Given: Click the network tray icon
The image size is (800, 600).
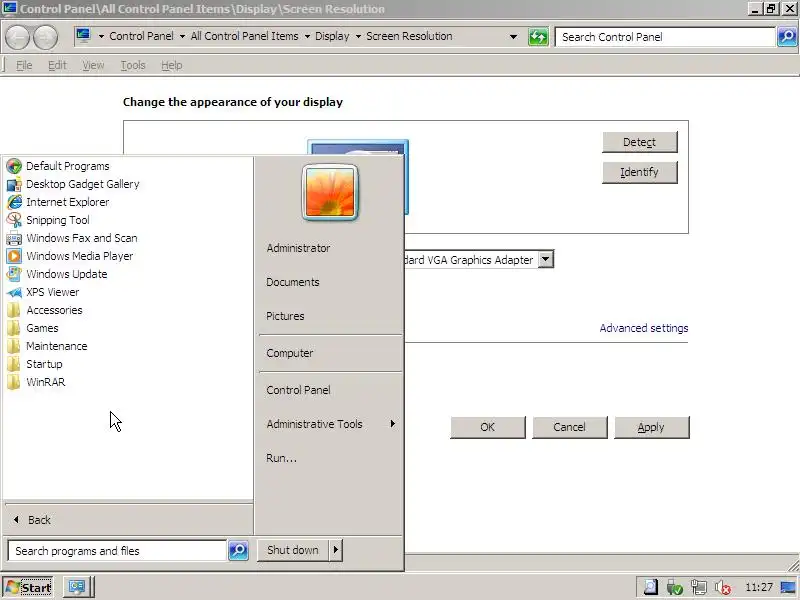Looking at the screenshot, I should tap(698, 588).
